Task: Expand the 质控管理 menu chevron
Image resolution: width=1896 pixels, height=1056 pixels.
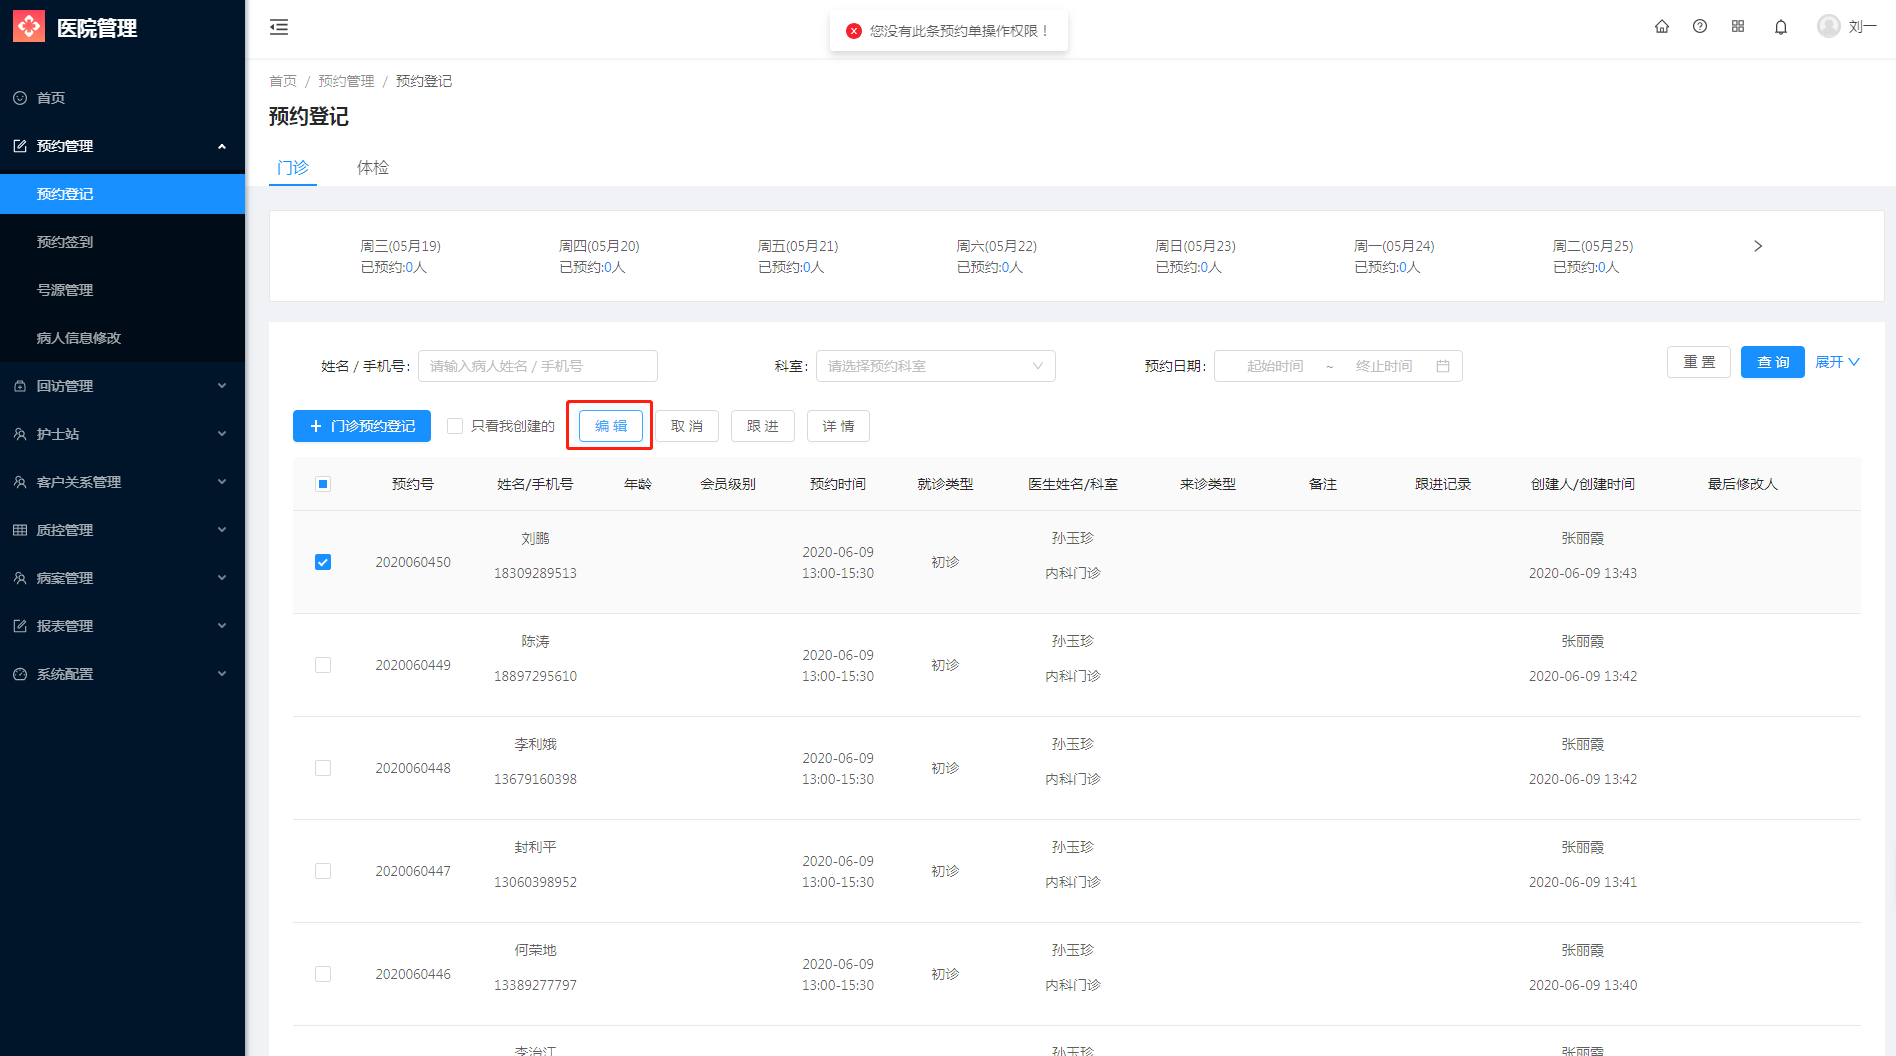Action: (222, 530)
